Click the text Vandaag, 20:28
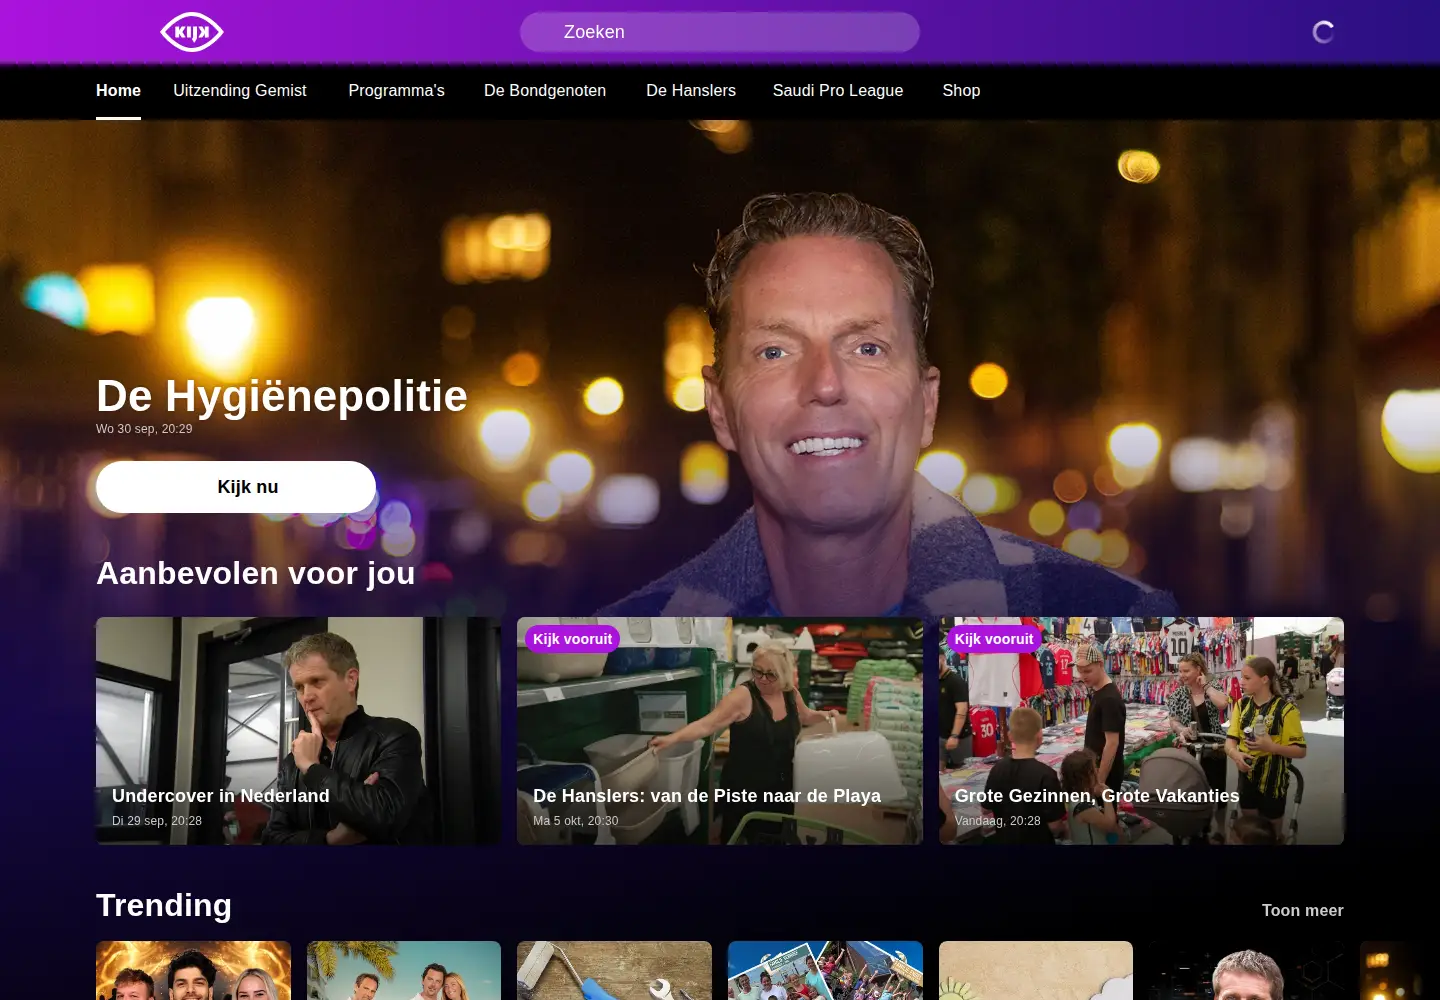The height and width of the screenshot is (1000, 1440). click(997, 821)
